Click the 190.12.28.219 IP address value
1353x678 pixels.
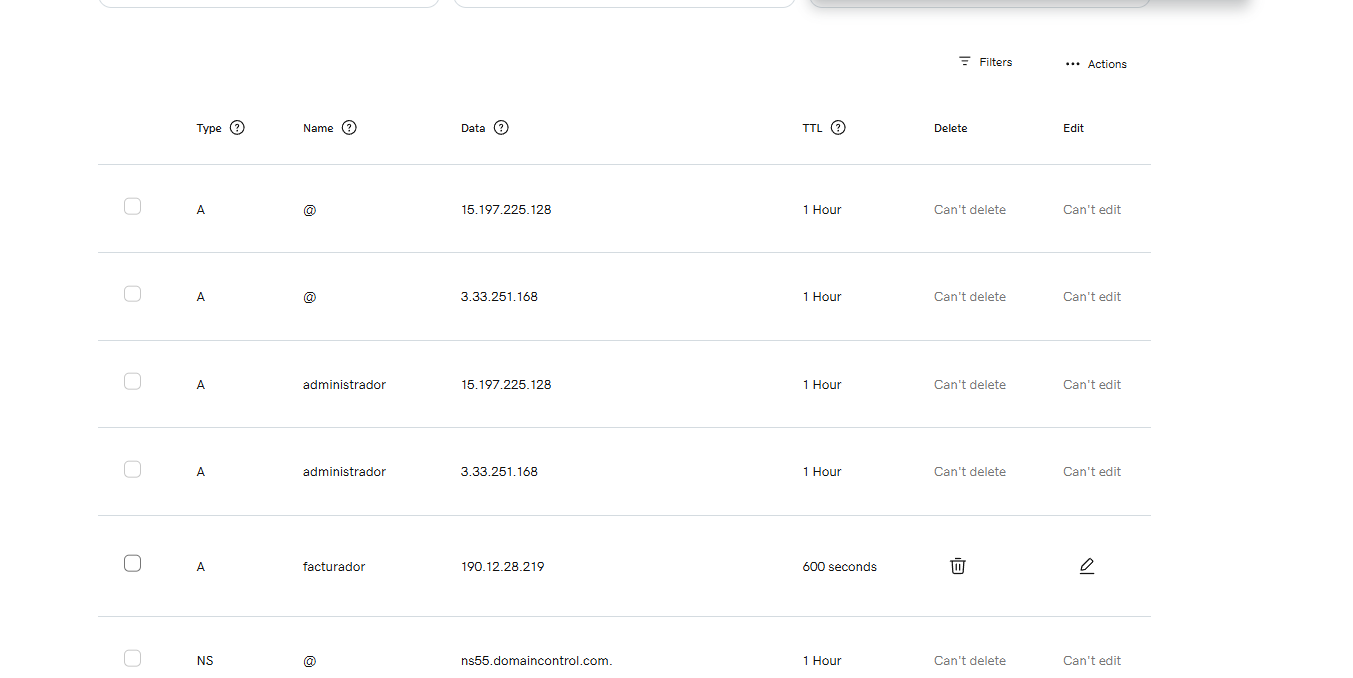click(x=502, y=567)
